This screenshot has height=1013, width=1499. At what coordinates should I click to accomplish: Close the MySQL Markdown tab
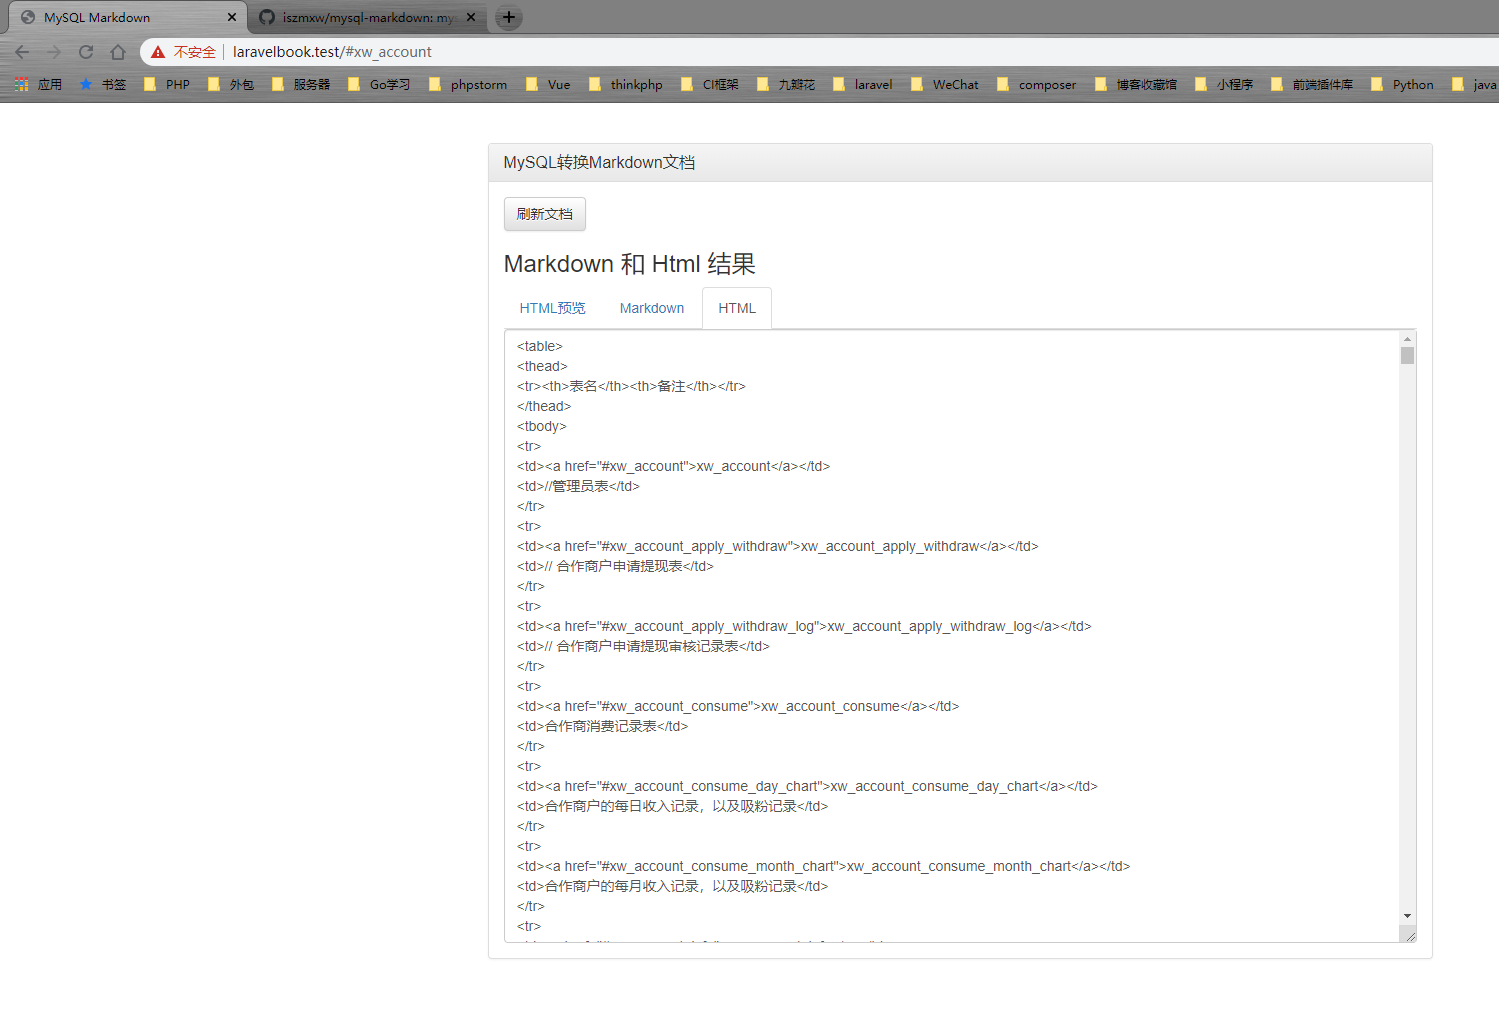click(x=232, y=17)
